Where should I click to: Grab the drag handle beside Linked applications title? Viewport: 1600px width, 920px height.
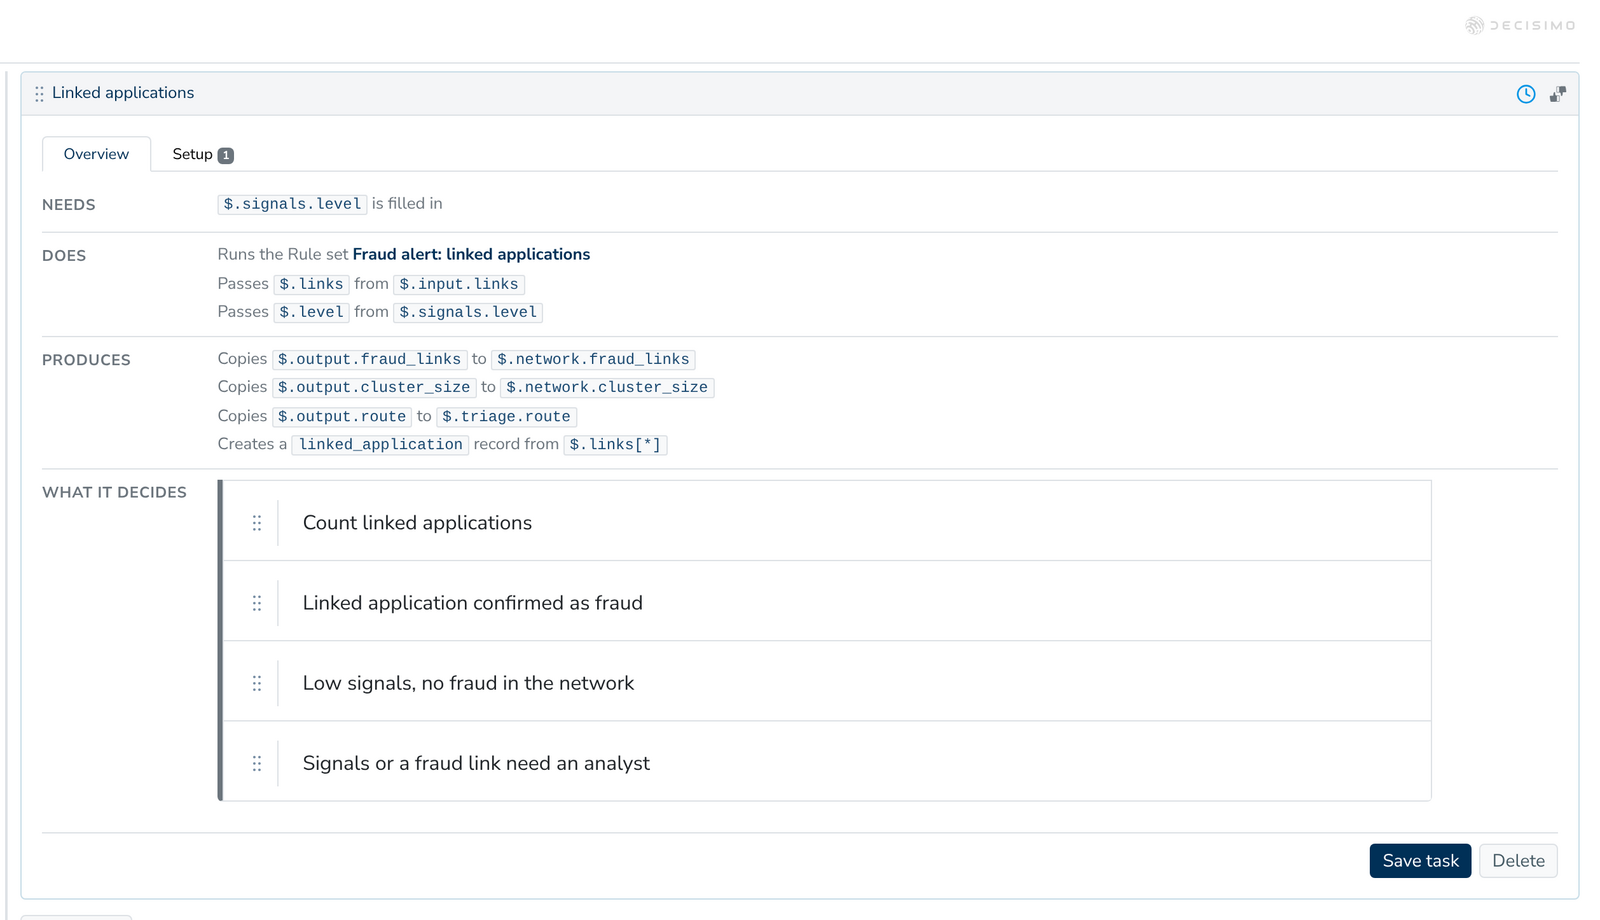(x=39, y=94)
